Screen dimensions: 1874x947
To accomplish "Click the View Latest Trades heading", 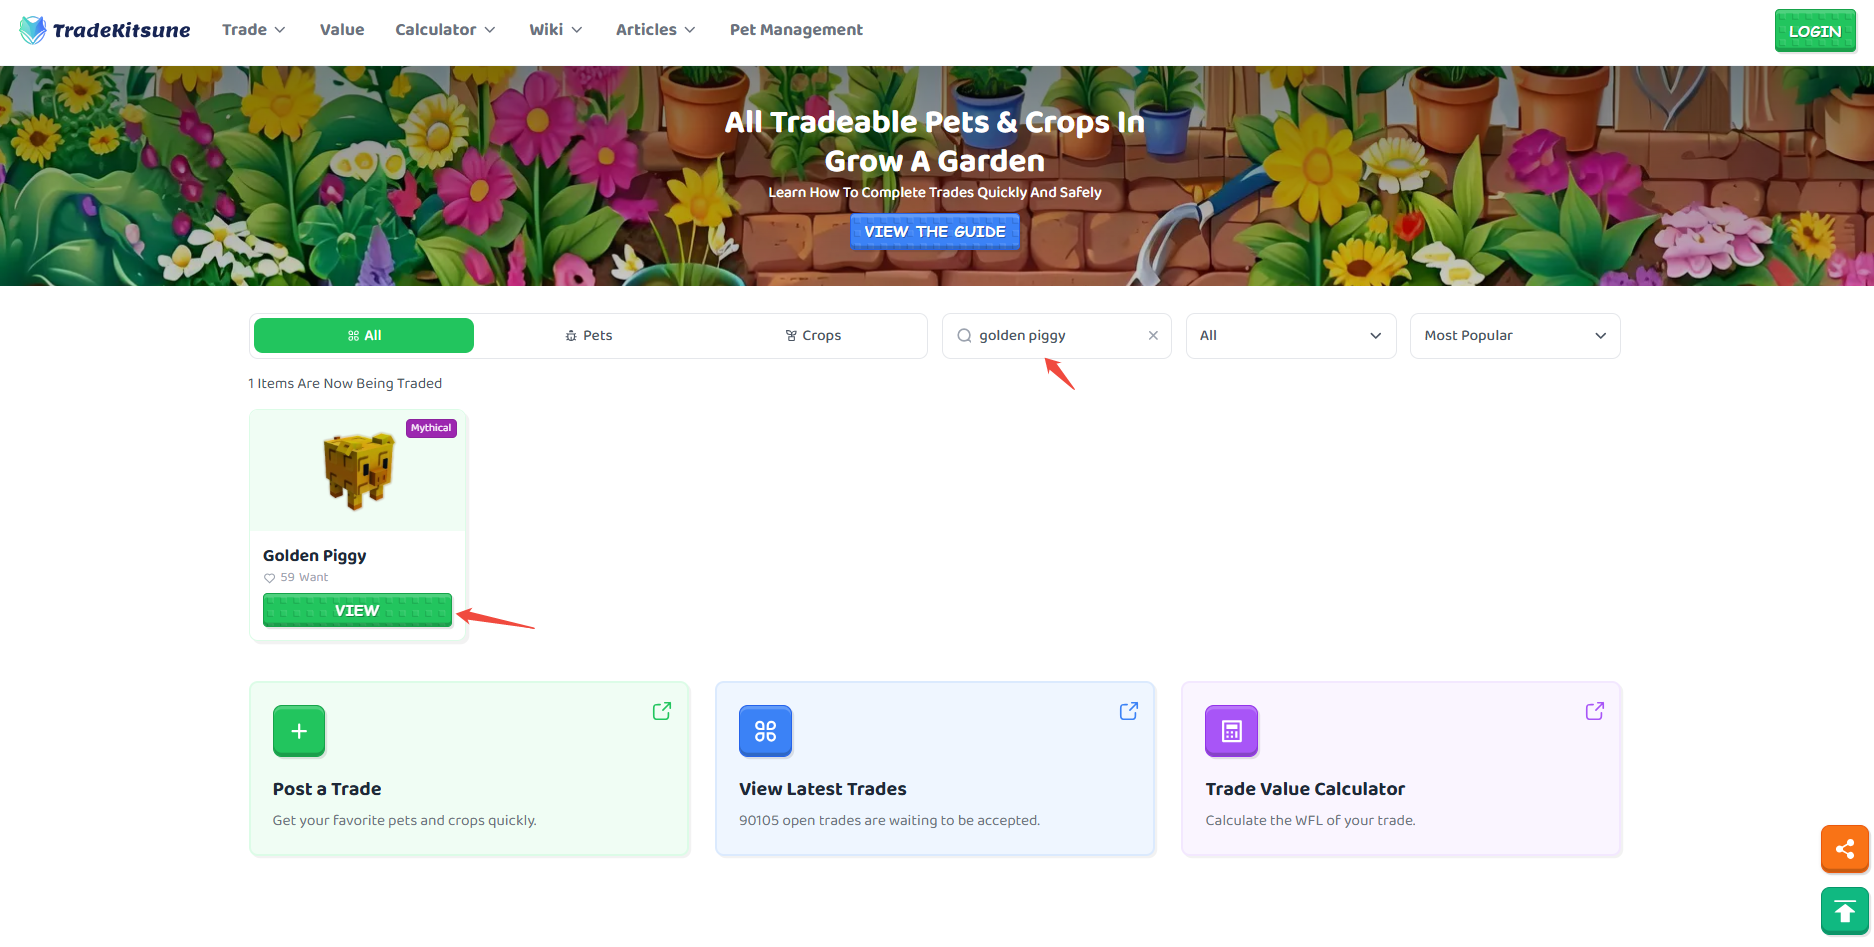I will click(823, 789).
